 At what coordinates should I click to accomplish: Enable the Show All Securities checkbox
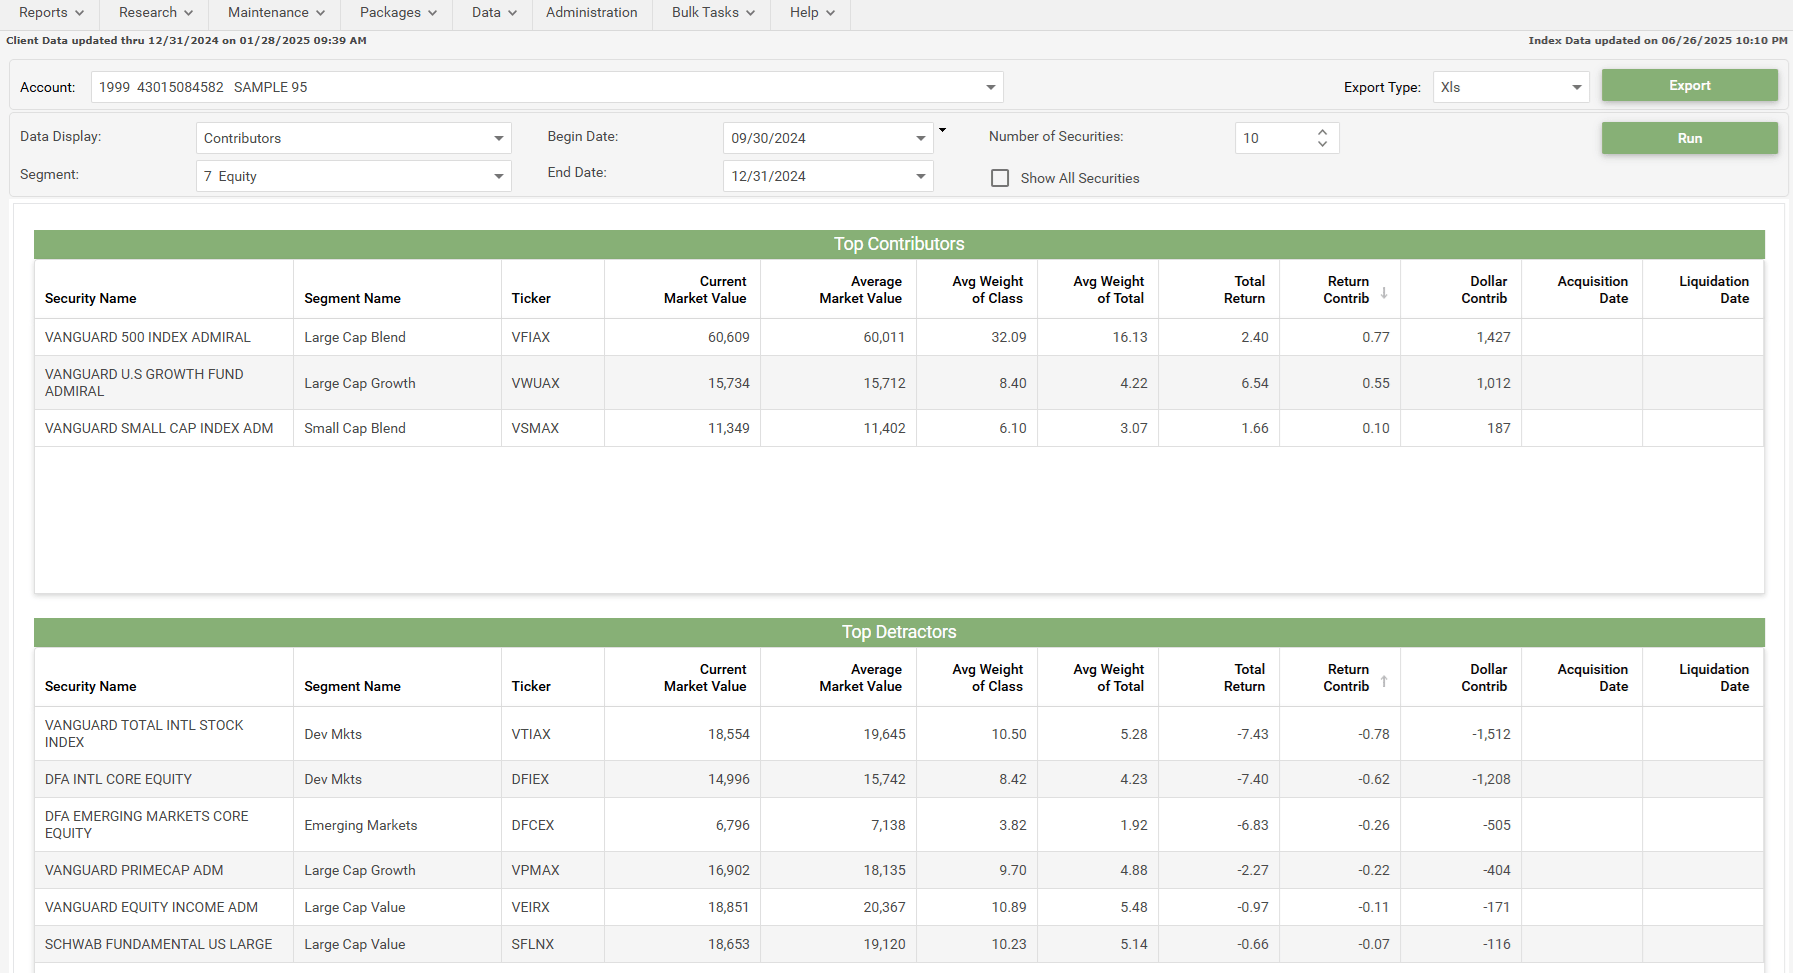point(1000,178)
